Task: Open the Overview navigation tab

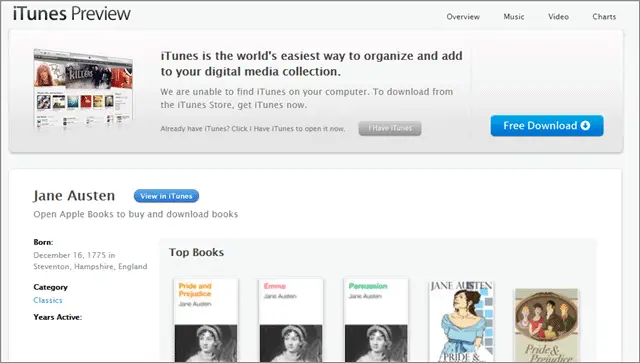Action: (463, 17)
